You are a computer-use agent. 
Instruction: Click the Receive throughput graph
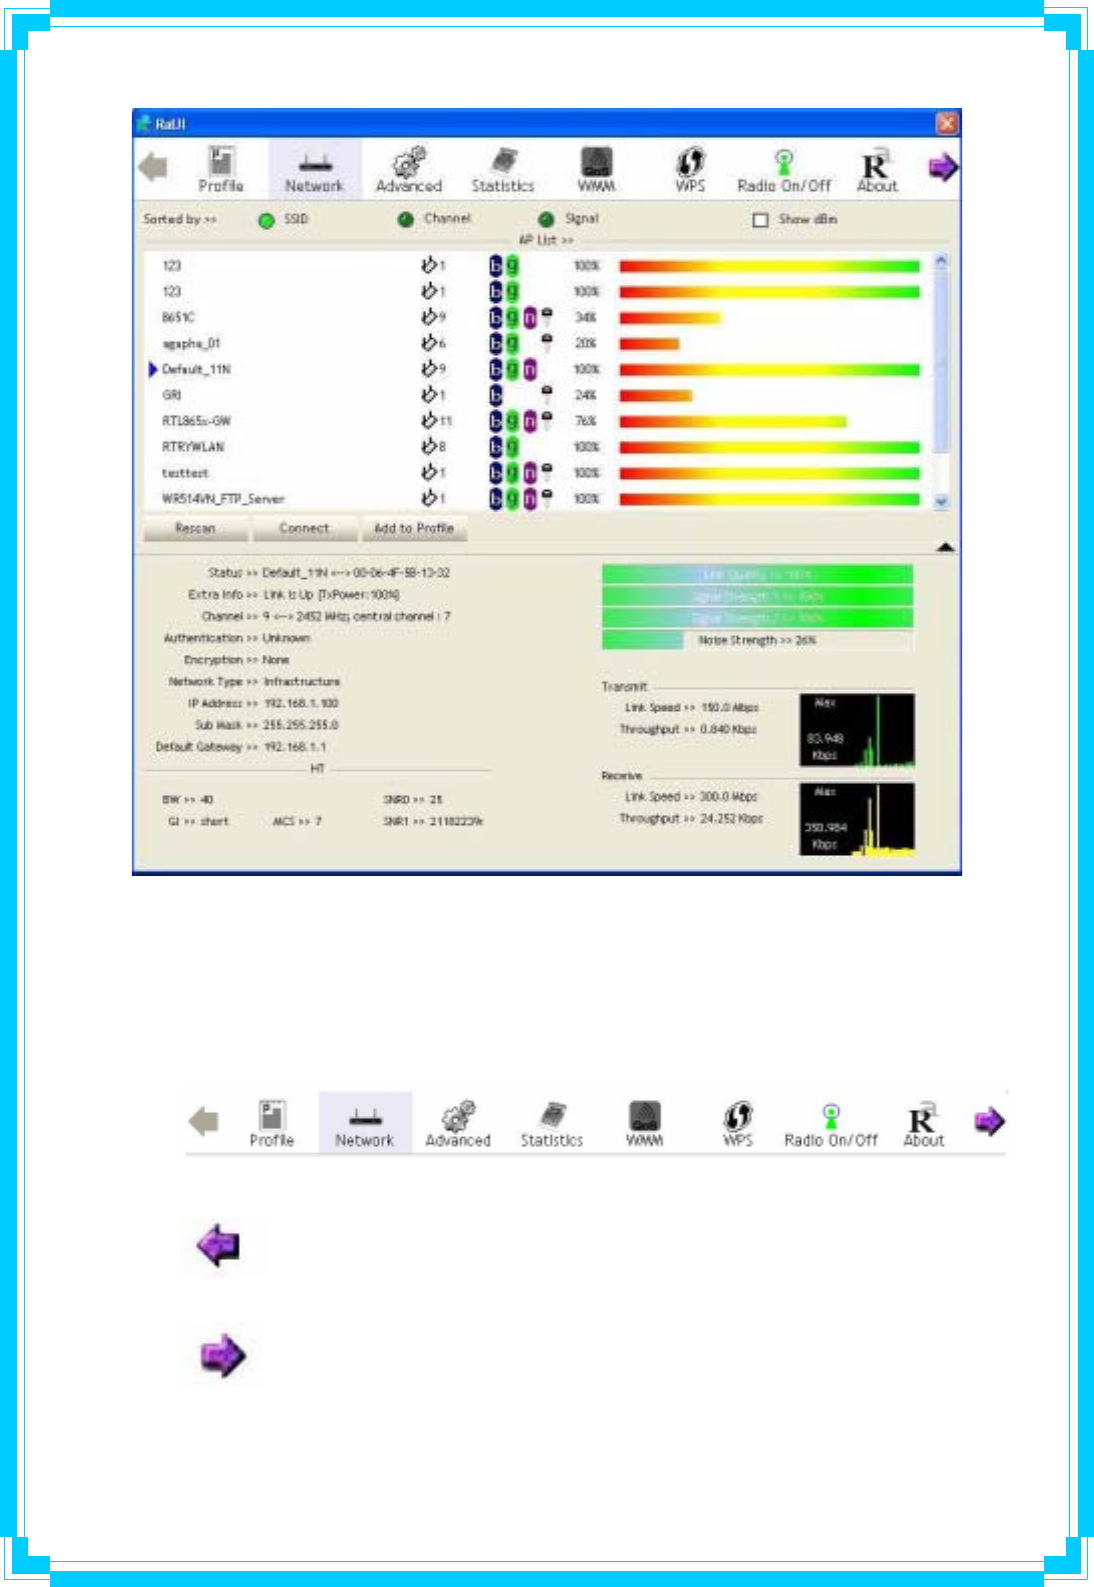pyautogui.click(x=857, y=819)
